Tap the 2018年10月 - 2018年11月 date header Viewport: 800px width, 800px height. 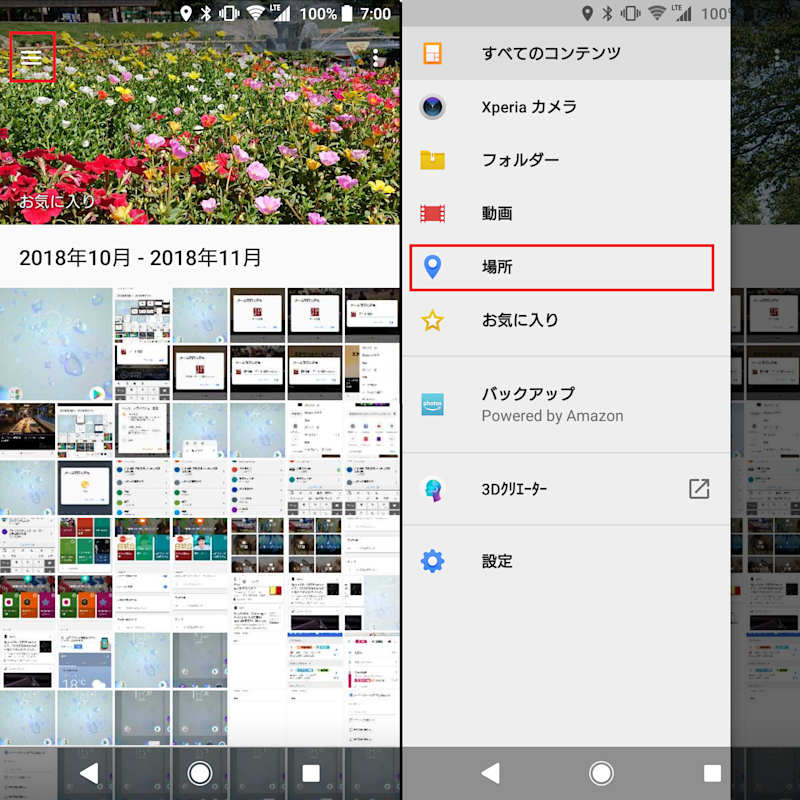(x=140, y=258)
